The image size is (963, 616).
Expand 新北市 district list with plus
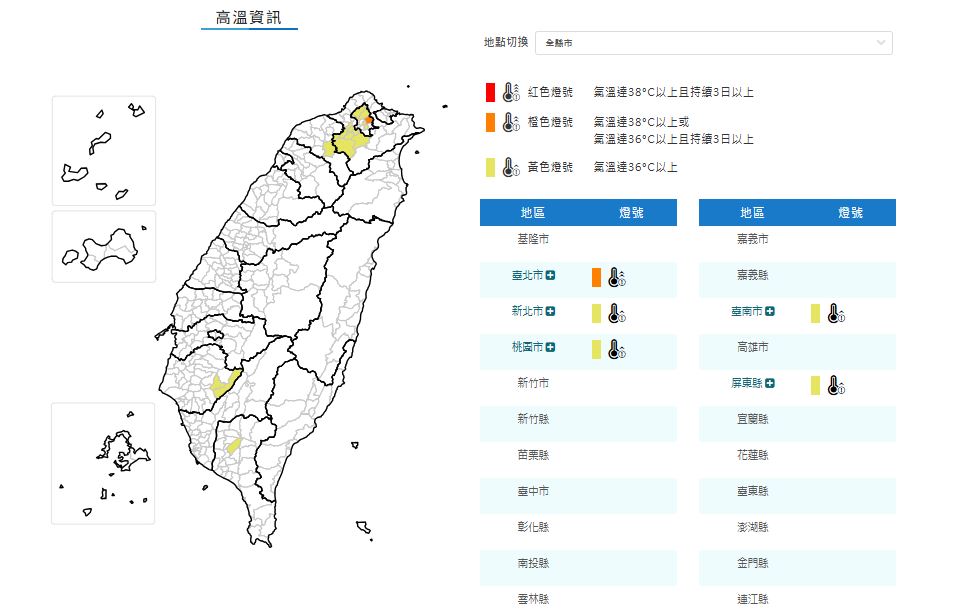[x=550, y=311]
